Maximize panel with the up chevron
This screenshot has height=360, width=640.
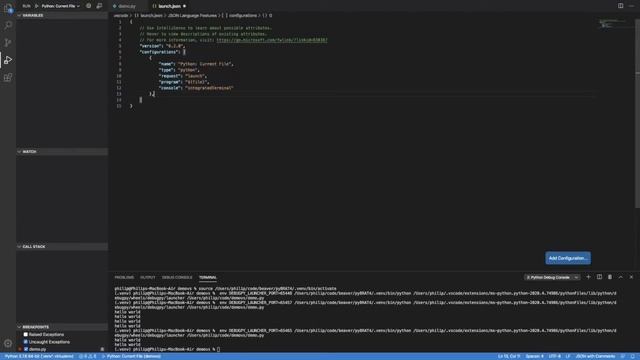[620, 277]
